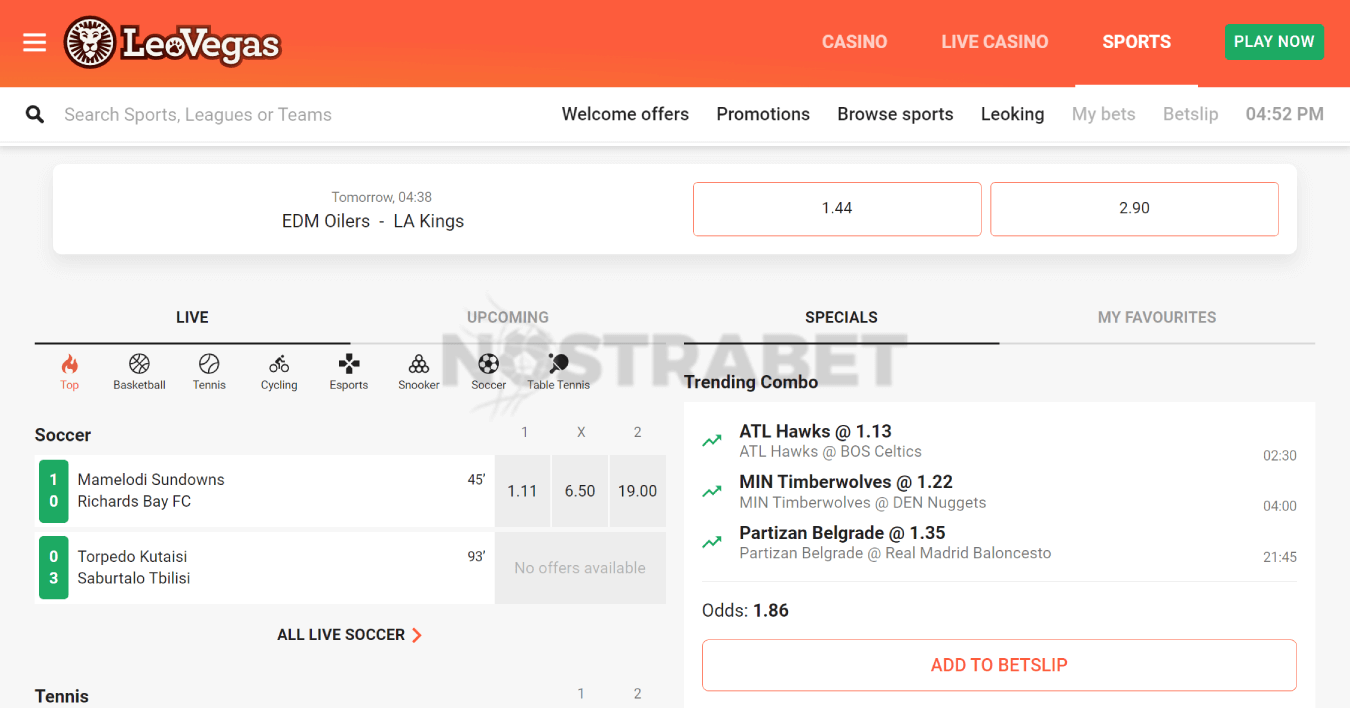This screenshot has height=708, width=1350.
Task: Open the Casino section
Action: coord(855,42)
